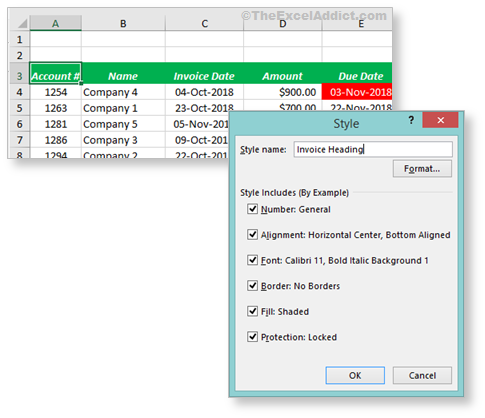Viewport: 485px width, 418px height.
Task: Toggle the Fill: Shaded checkbox
Action: (x=252, y=311)
